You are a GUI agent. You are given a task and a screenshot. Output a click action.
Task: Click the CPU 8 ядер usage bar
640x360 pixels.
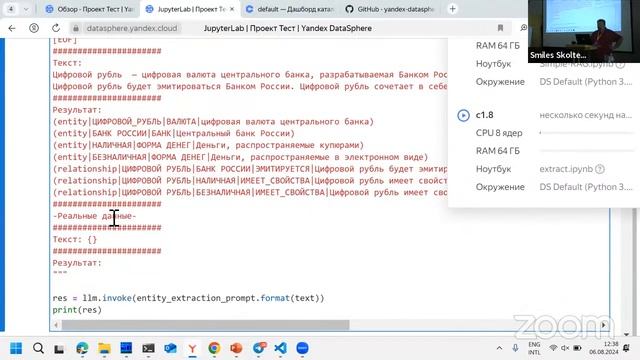point(587,133)
